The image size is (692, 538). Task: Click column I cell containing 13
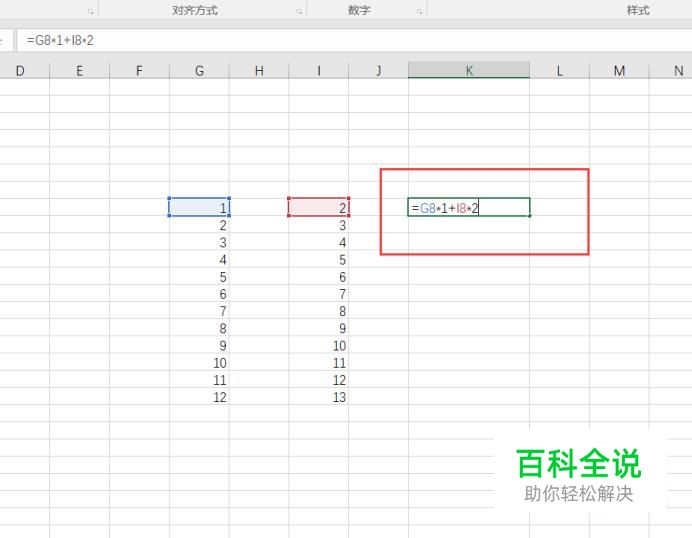coord(319,397)
